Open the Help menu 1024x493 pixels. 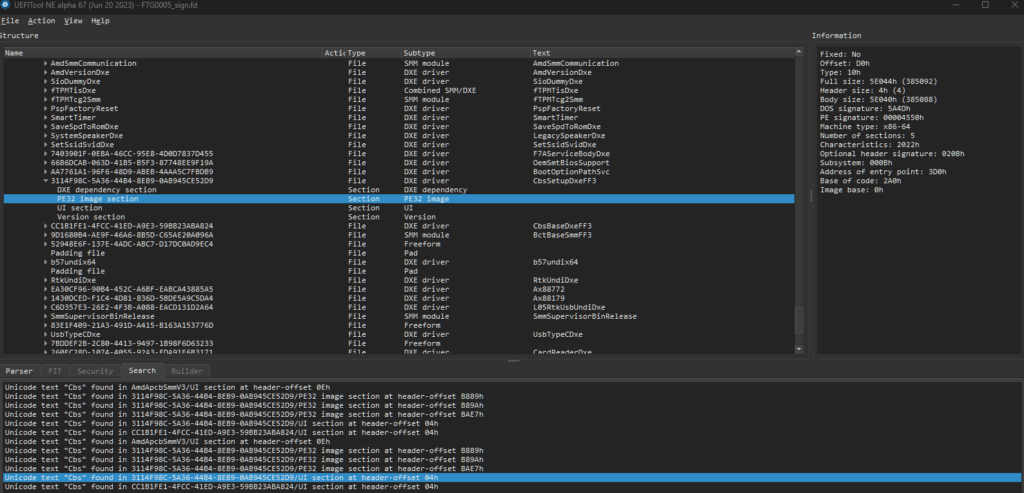pyautogui.click(x=100, y=21)
